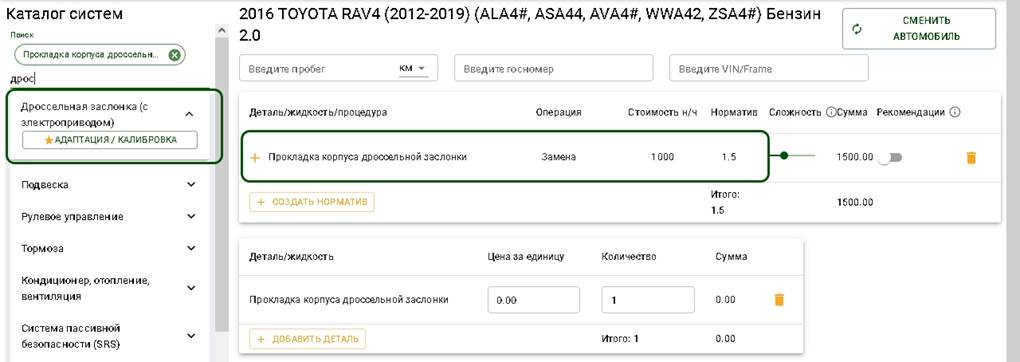Clear the catalog search chip
The image size is (1020, 362).
tap(174, 55)
